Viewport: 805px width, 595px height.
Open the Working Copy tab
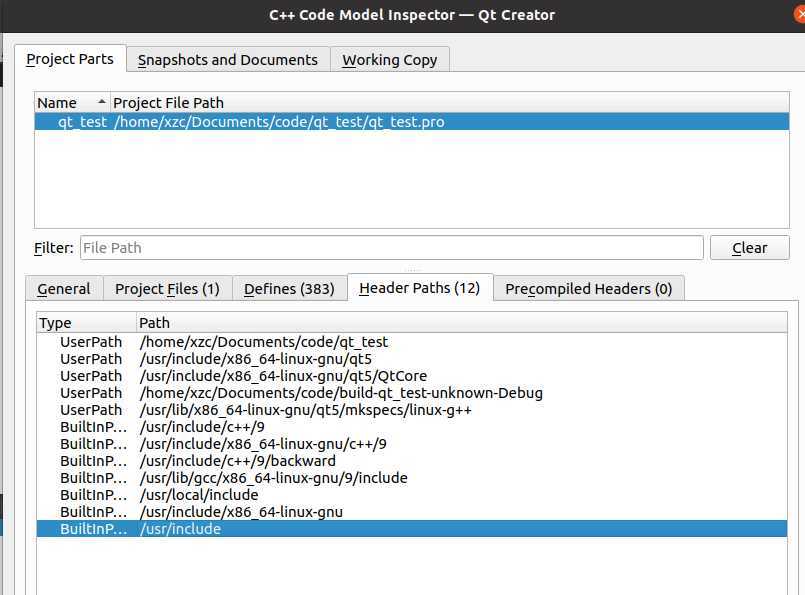click(x=390, y=60)
